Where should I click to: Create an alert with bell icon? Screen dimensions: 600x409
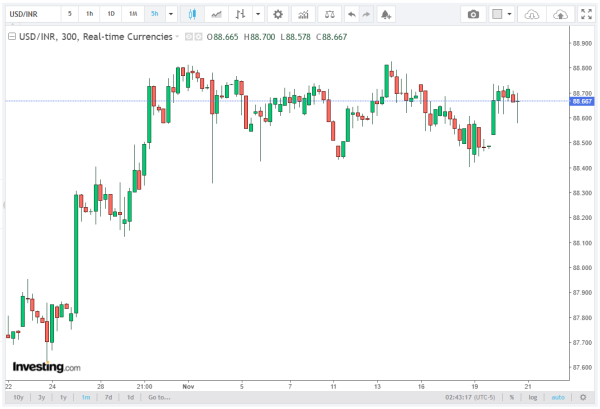pos(387,15)
